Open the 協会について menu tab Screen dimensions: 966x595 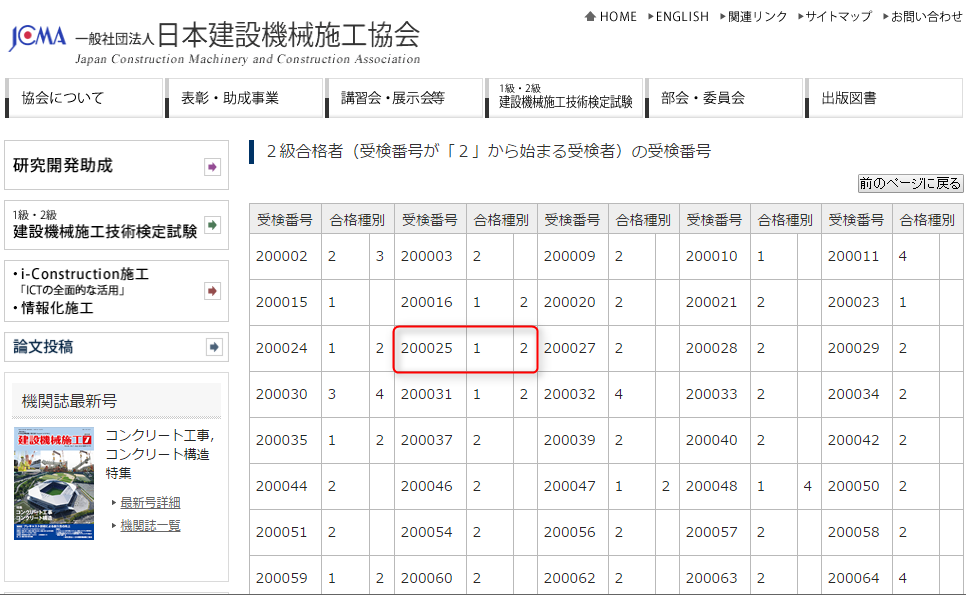[x=84, y=98]
